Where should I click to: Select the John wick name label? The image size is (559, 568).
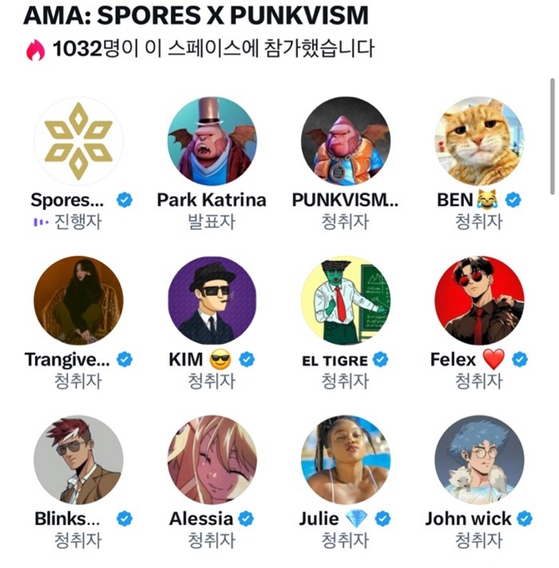pyautogui.click(x=468, y=519)
